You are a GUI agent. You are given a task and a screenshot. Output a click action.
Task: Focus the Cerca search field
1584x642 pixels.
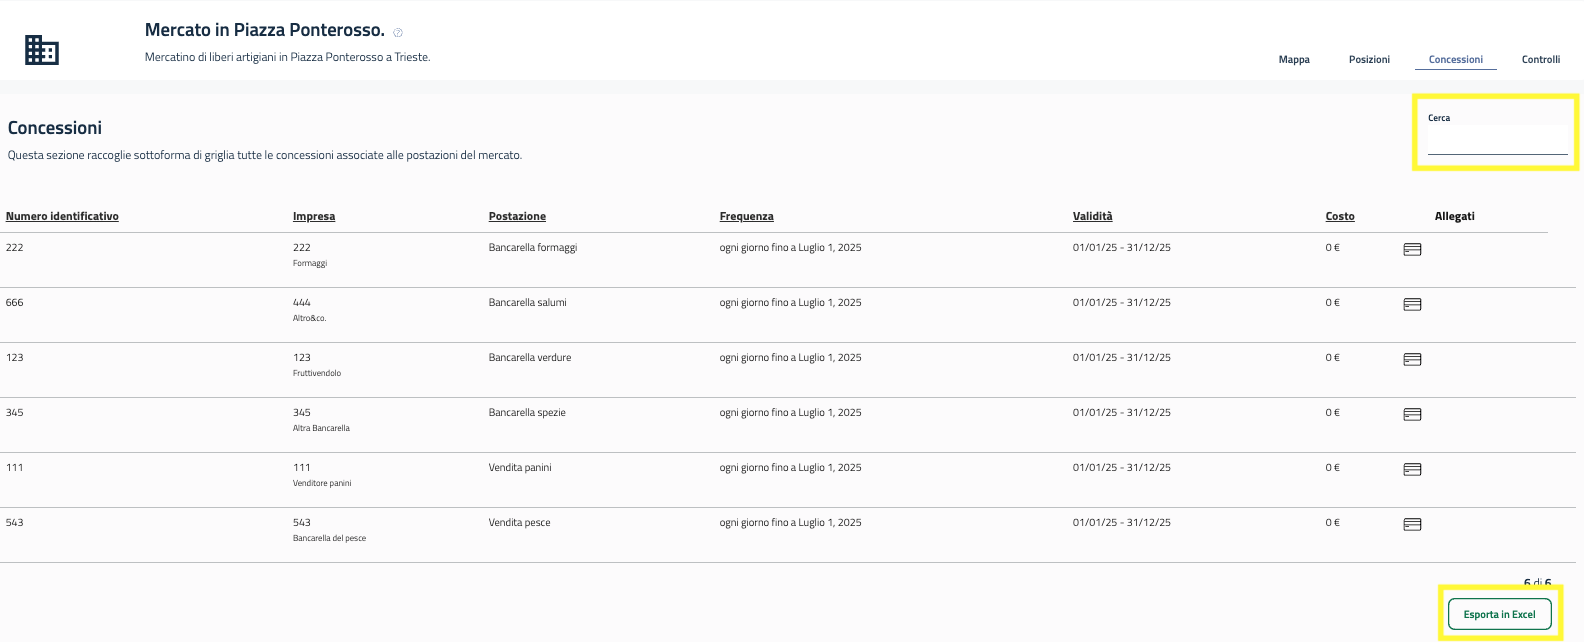(x=1497, y=145)
